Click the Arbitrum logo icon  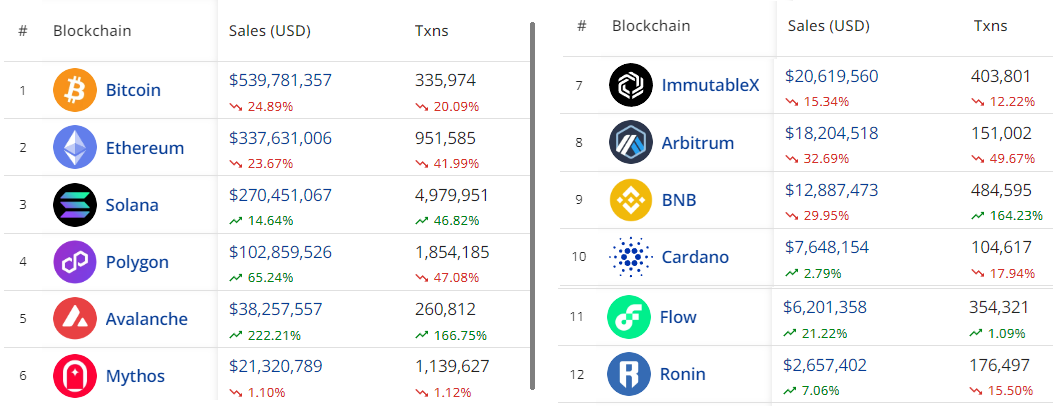631,142
